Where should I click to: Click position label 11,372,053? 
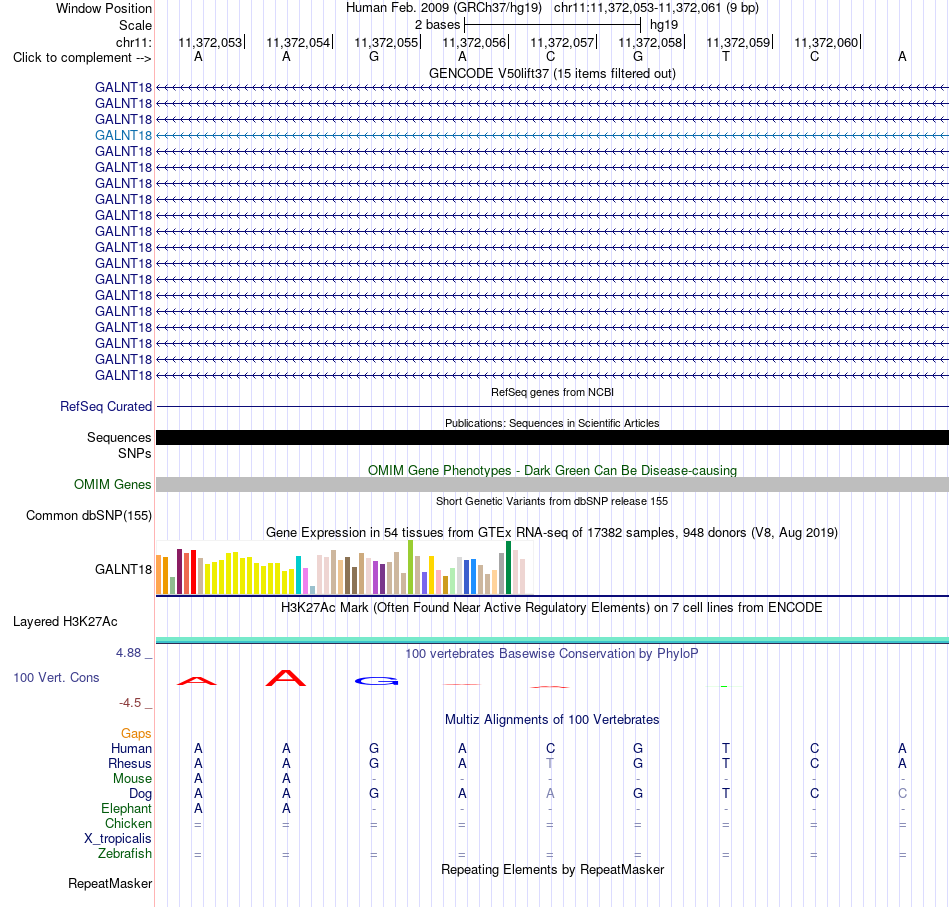point(210,42)
